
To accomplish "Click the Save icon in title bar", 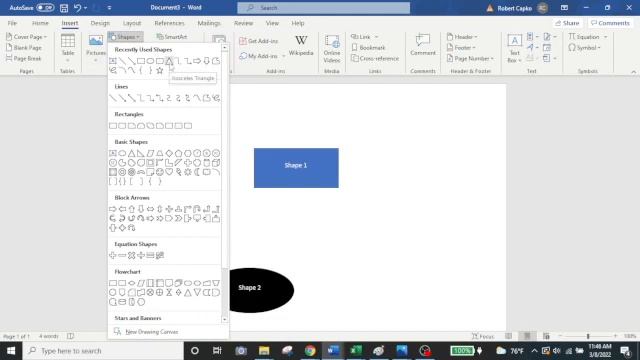I will coord(64,8).
